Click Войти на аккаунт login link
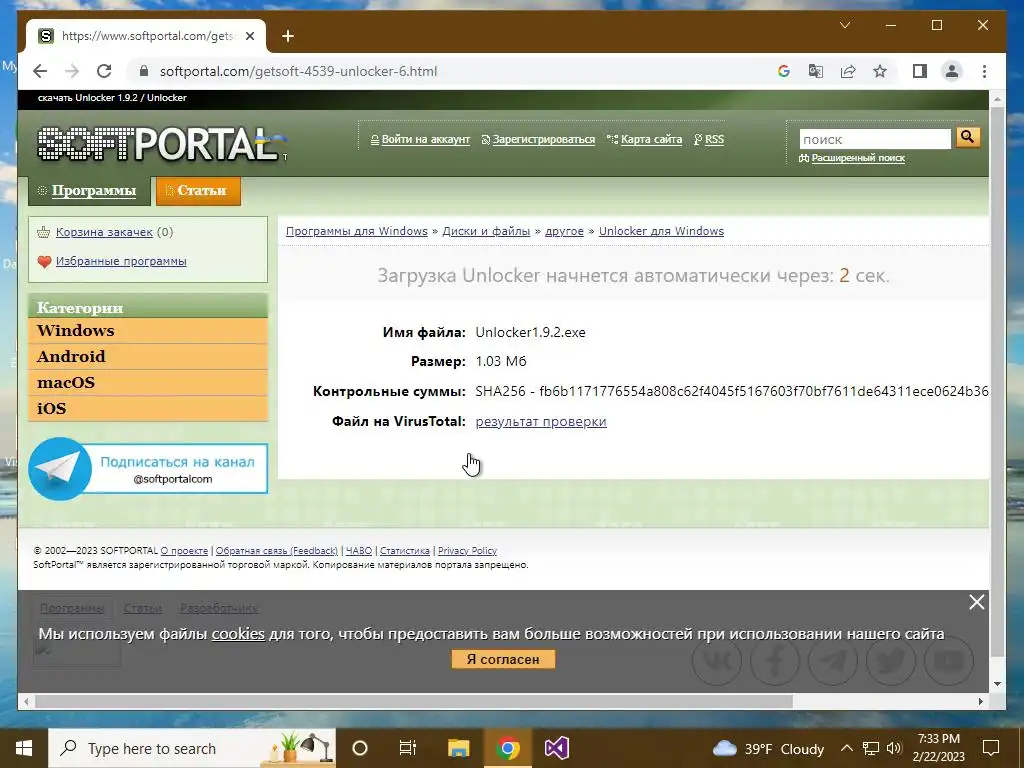 (425, 139)
